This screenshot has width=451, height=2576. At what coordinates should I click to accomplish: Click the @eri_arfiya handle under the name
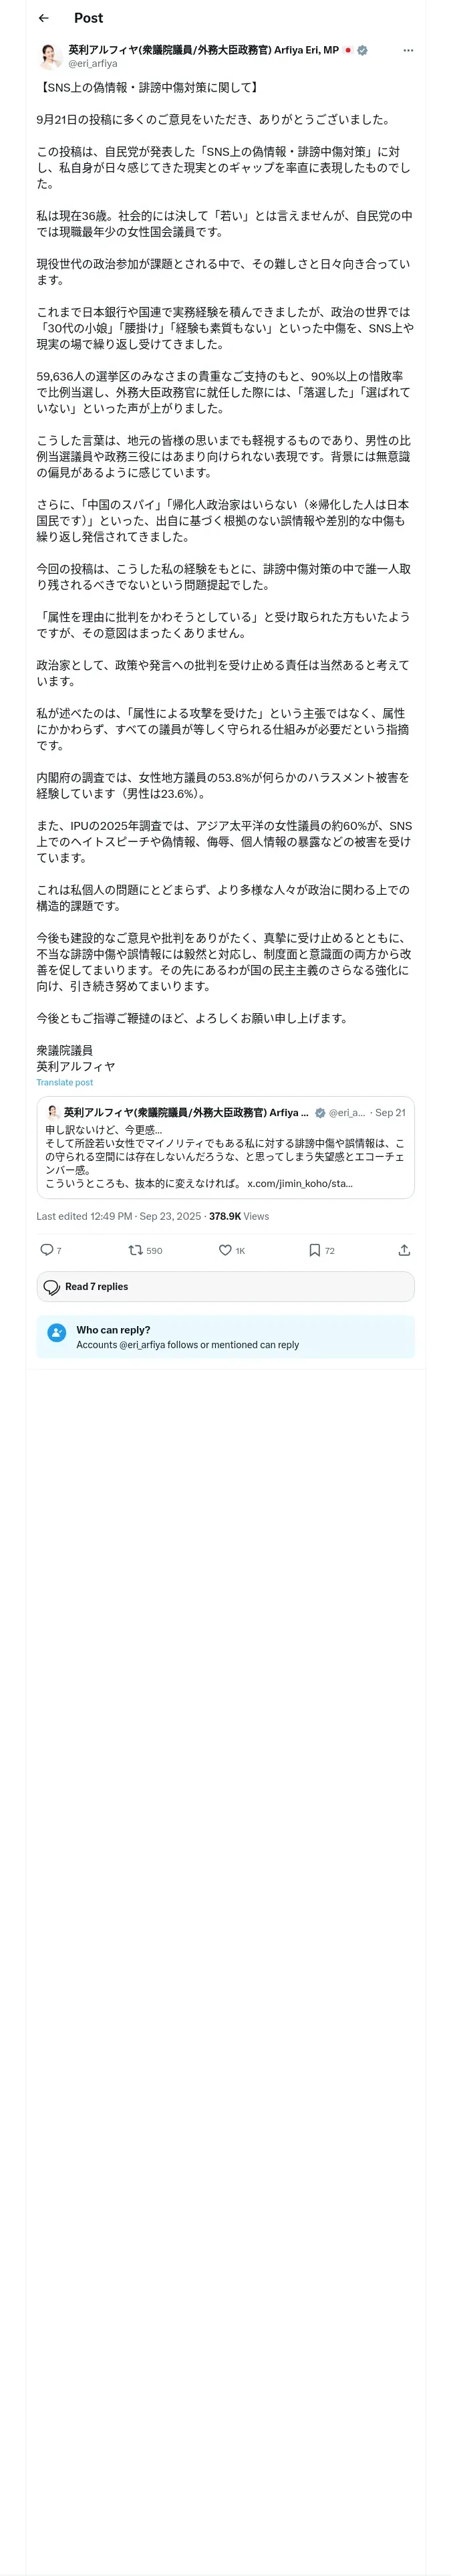pyautogui.click(x=92, y=63)
